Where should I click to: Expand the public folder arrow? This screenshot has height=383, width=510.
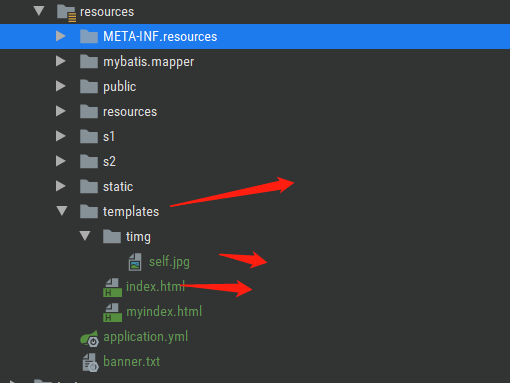pyautogui.click(x=60, y=86)
